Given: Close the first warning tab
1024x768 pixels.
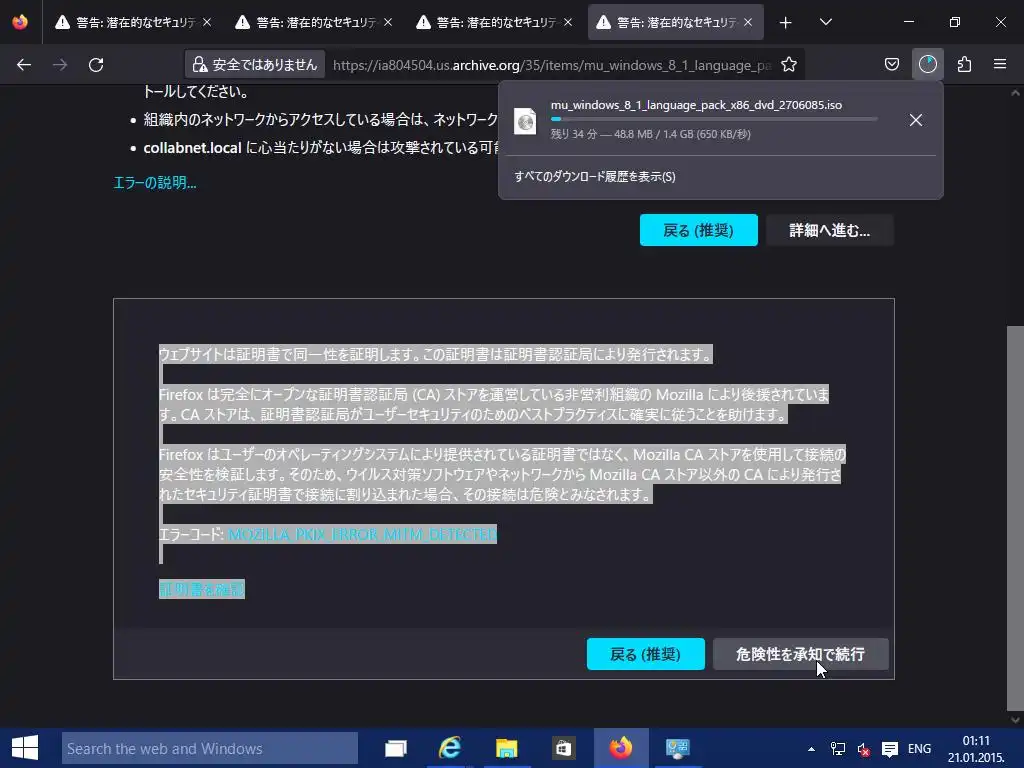Looking at the screenshot, I should (x=207, y=22).
